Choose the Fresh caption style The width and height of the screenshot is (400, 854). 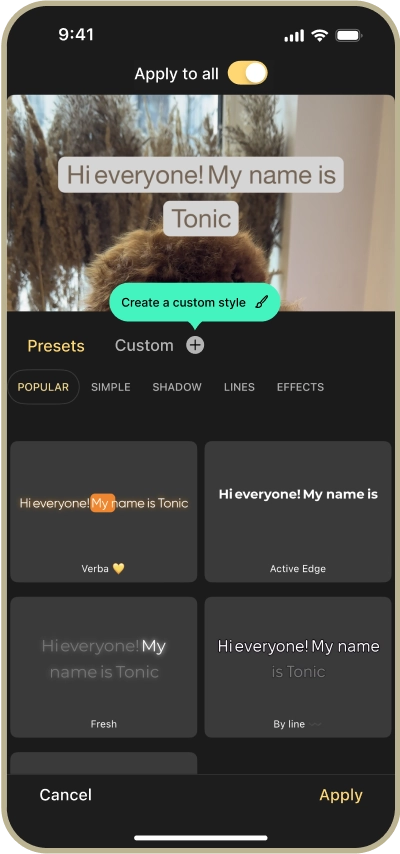tap(104, 667)
